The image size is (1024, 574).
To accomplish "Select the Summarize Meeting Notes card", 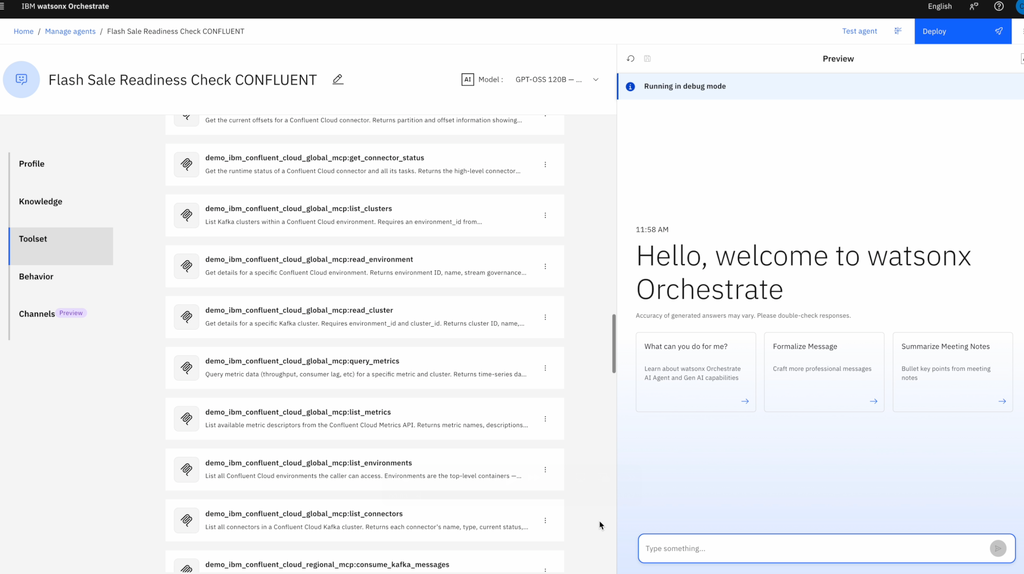I will point(953,372).
